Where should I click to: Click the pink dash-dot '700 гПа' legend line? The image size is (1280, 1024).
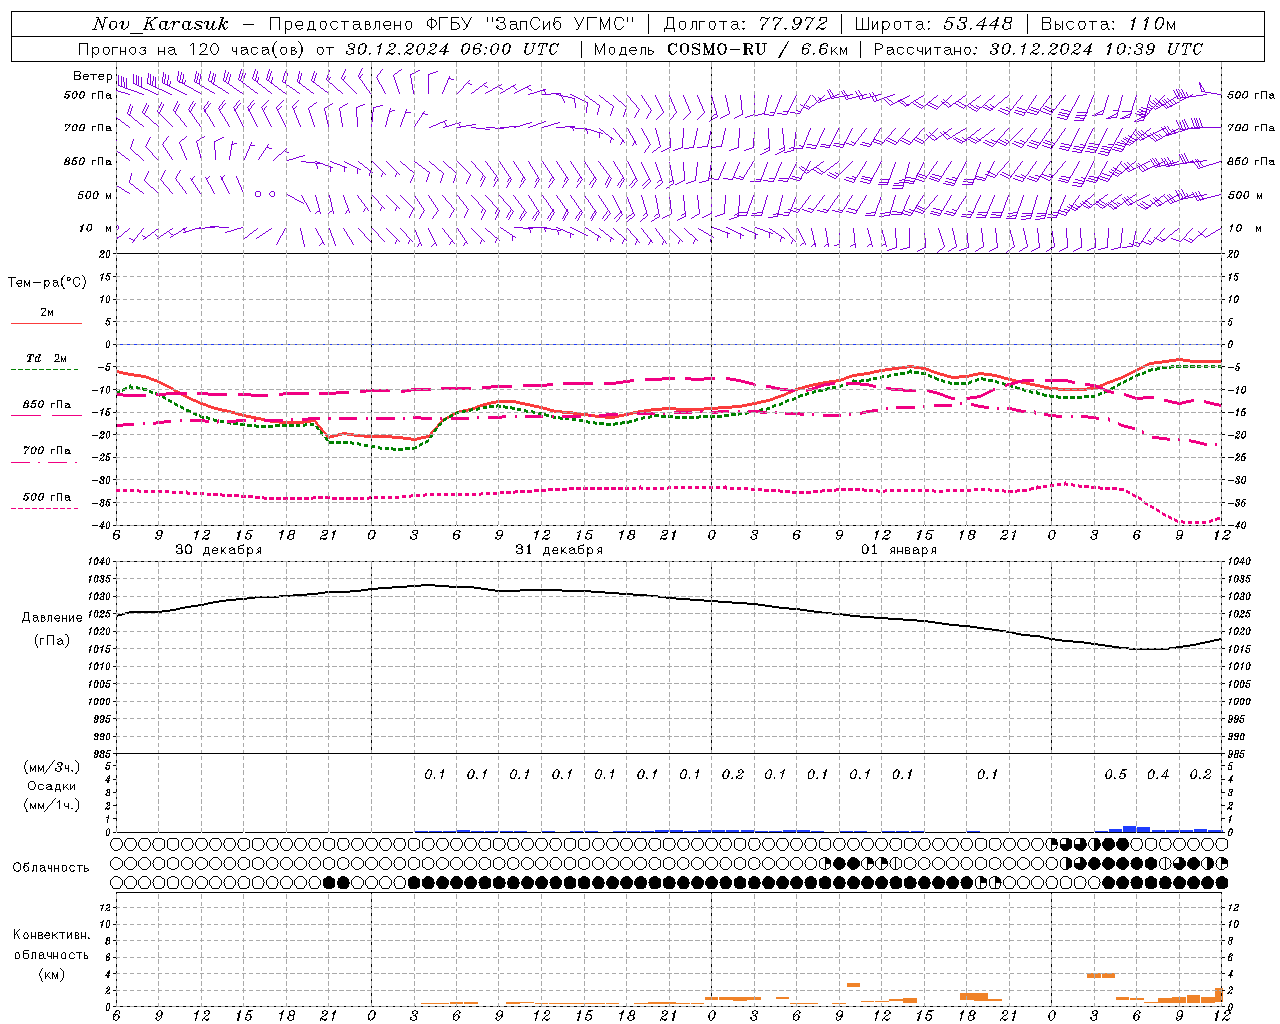click(x=44, y=462)
